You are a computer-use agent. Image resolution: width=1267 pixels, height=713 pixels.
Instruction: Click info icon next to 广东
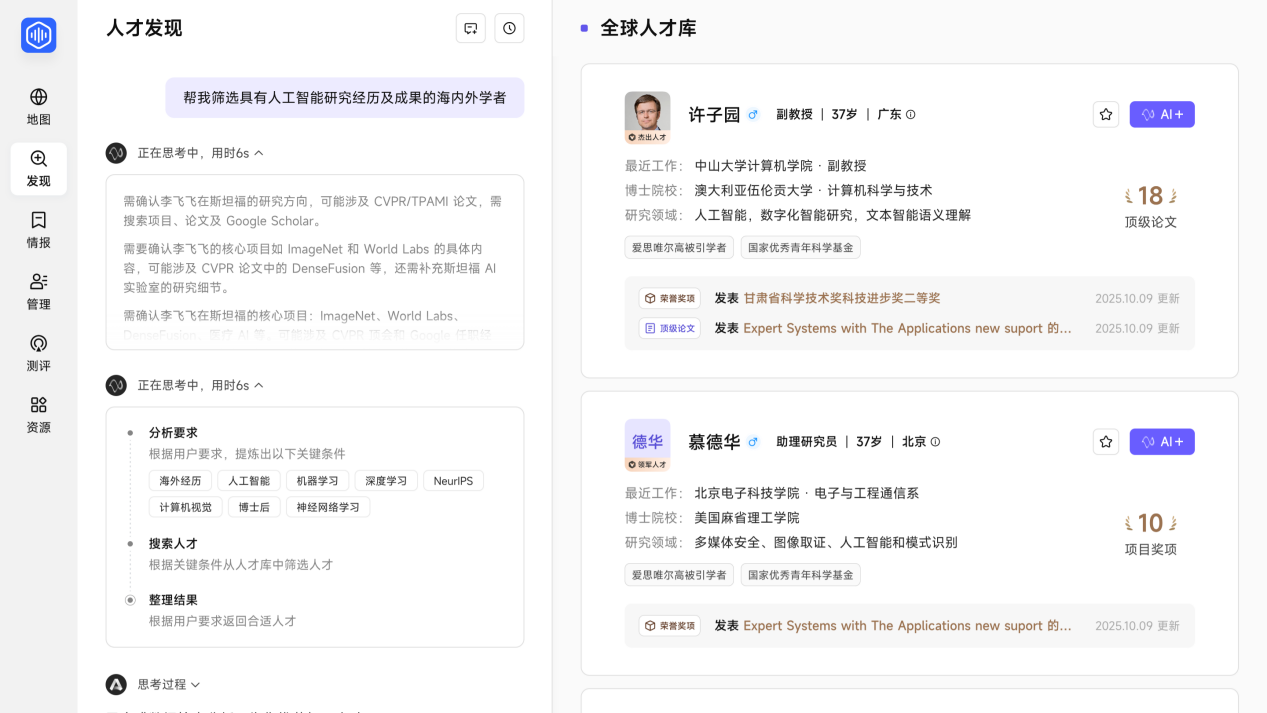[x=911, y=115]
